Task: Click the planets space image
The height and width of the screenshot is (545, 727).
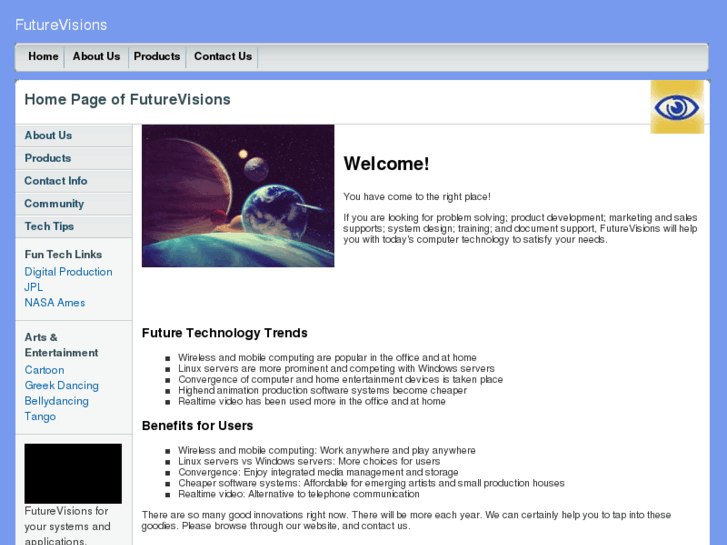Action: click(238, 196)
